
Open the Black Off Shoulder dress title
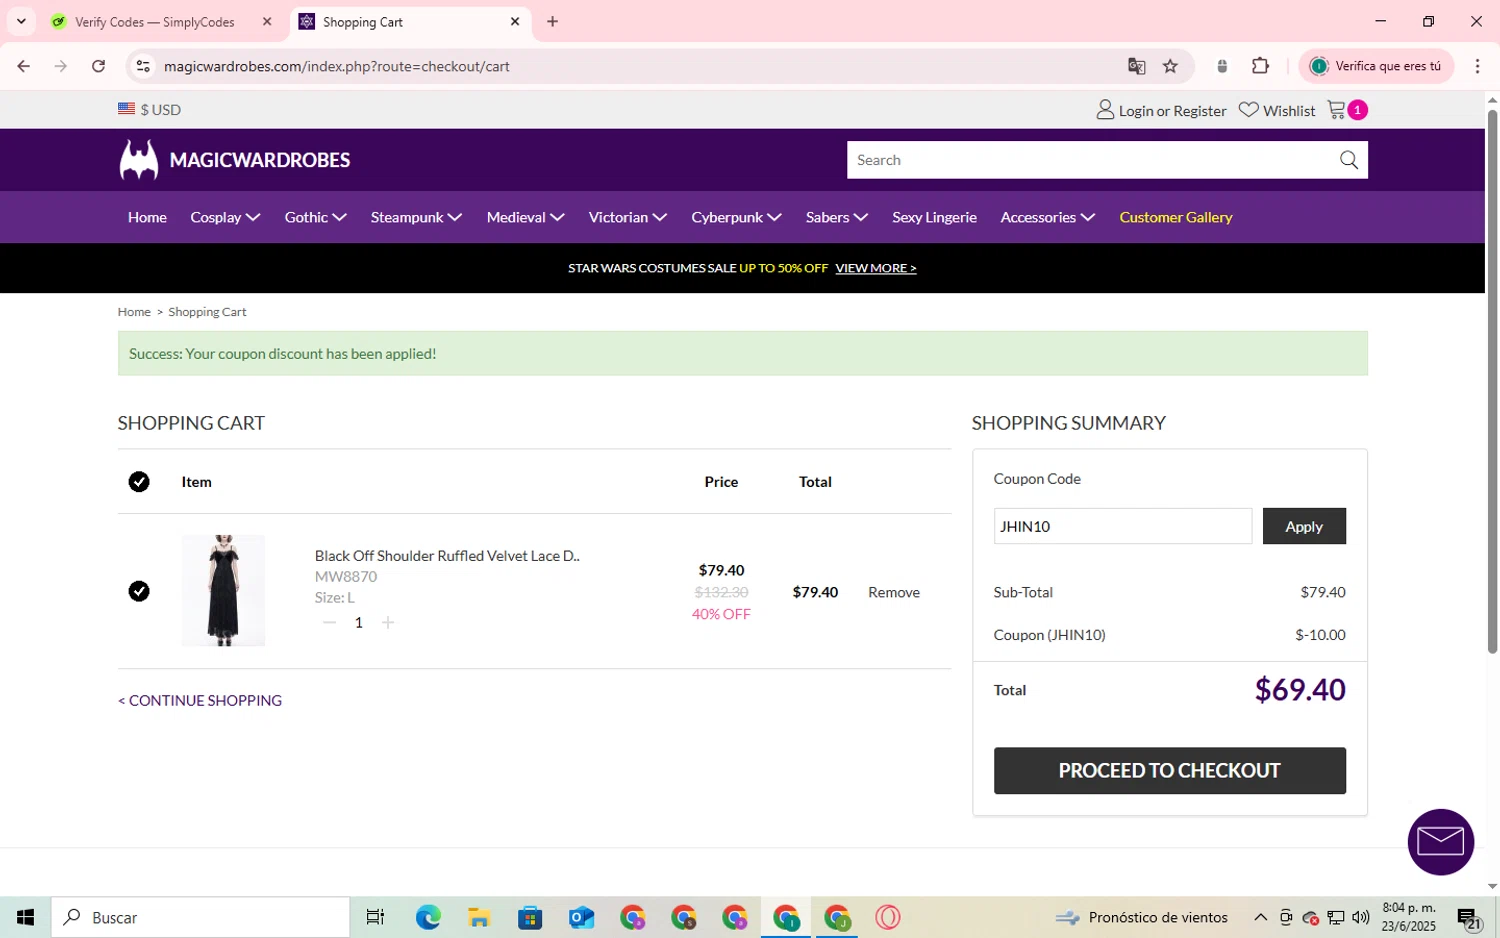coord(447,555)
